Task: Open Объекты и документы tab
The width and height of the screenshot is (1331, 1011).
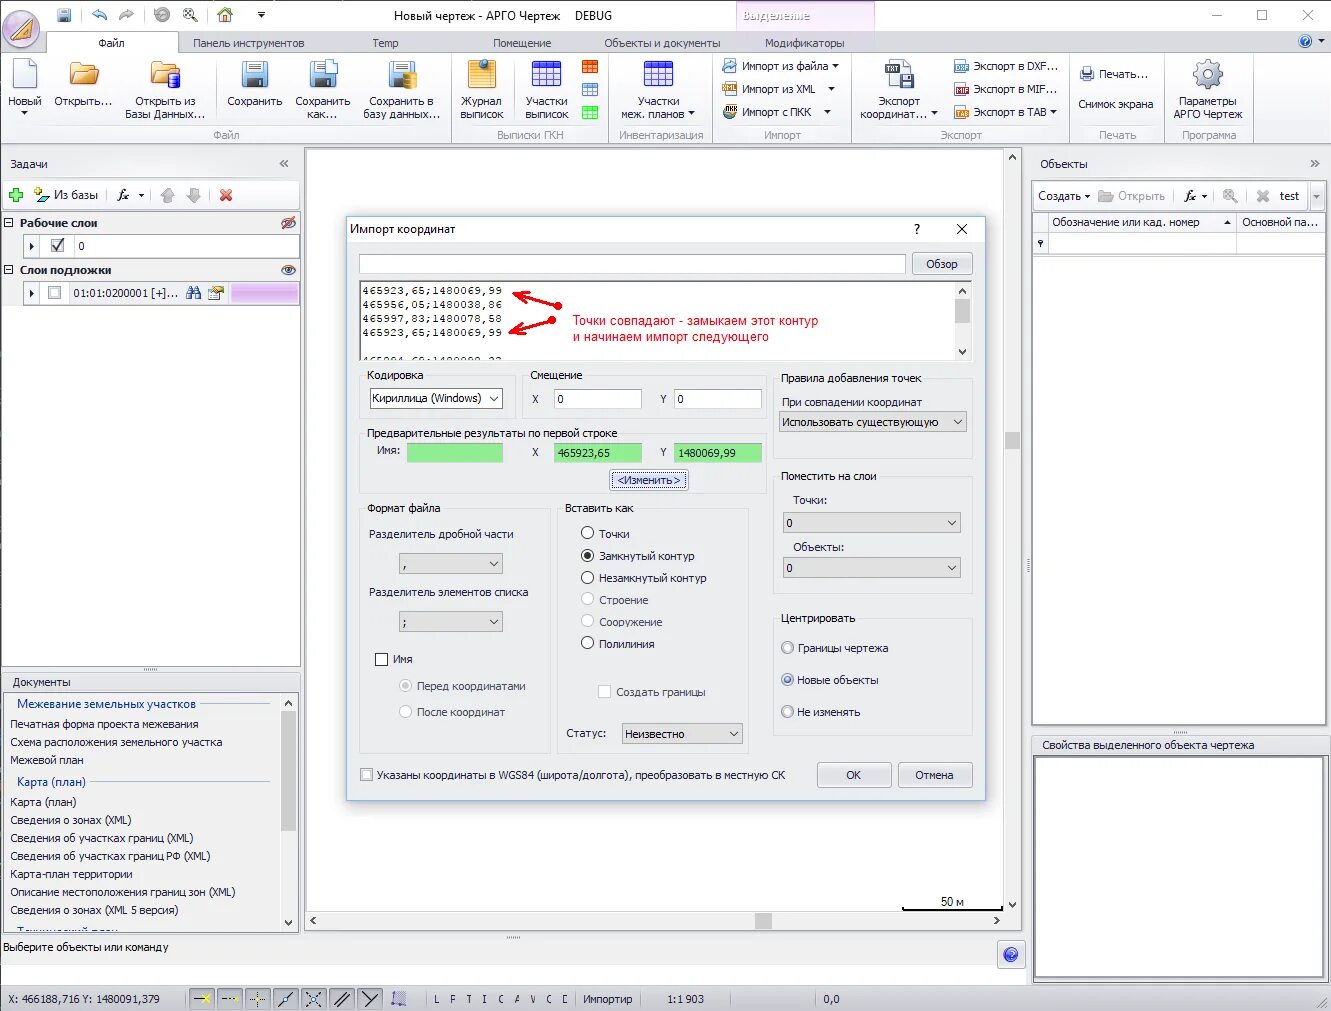Action: (x=662, y=43)
